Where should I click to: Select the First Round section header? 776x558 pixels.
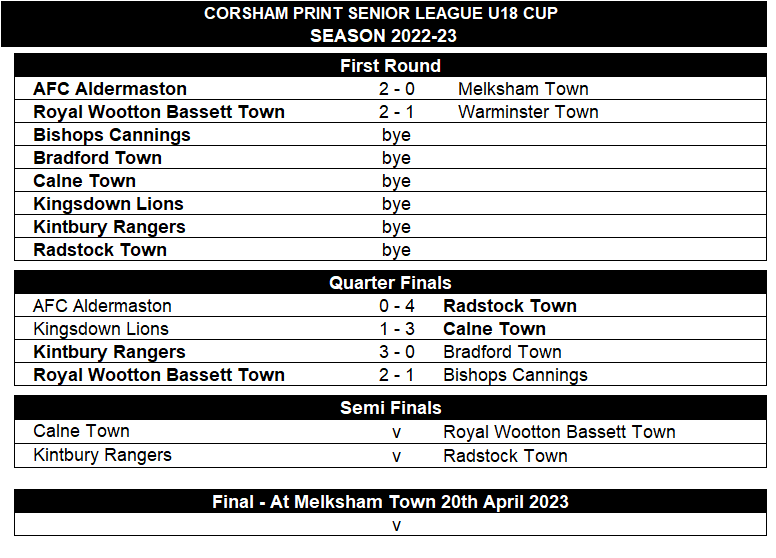click(390, 66)
